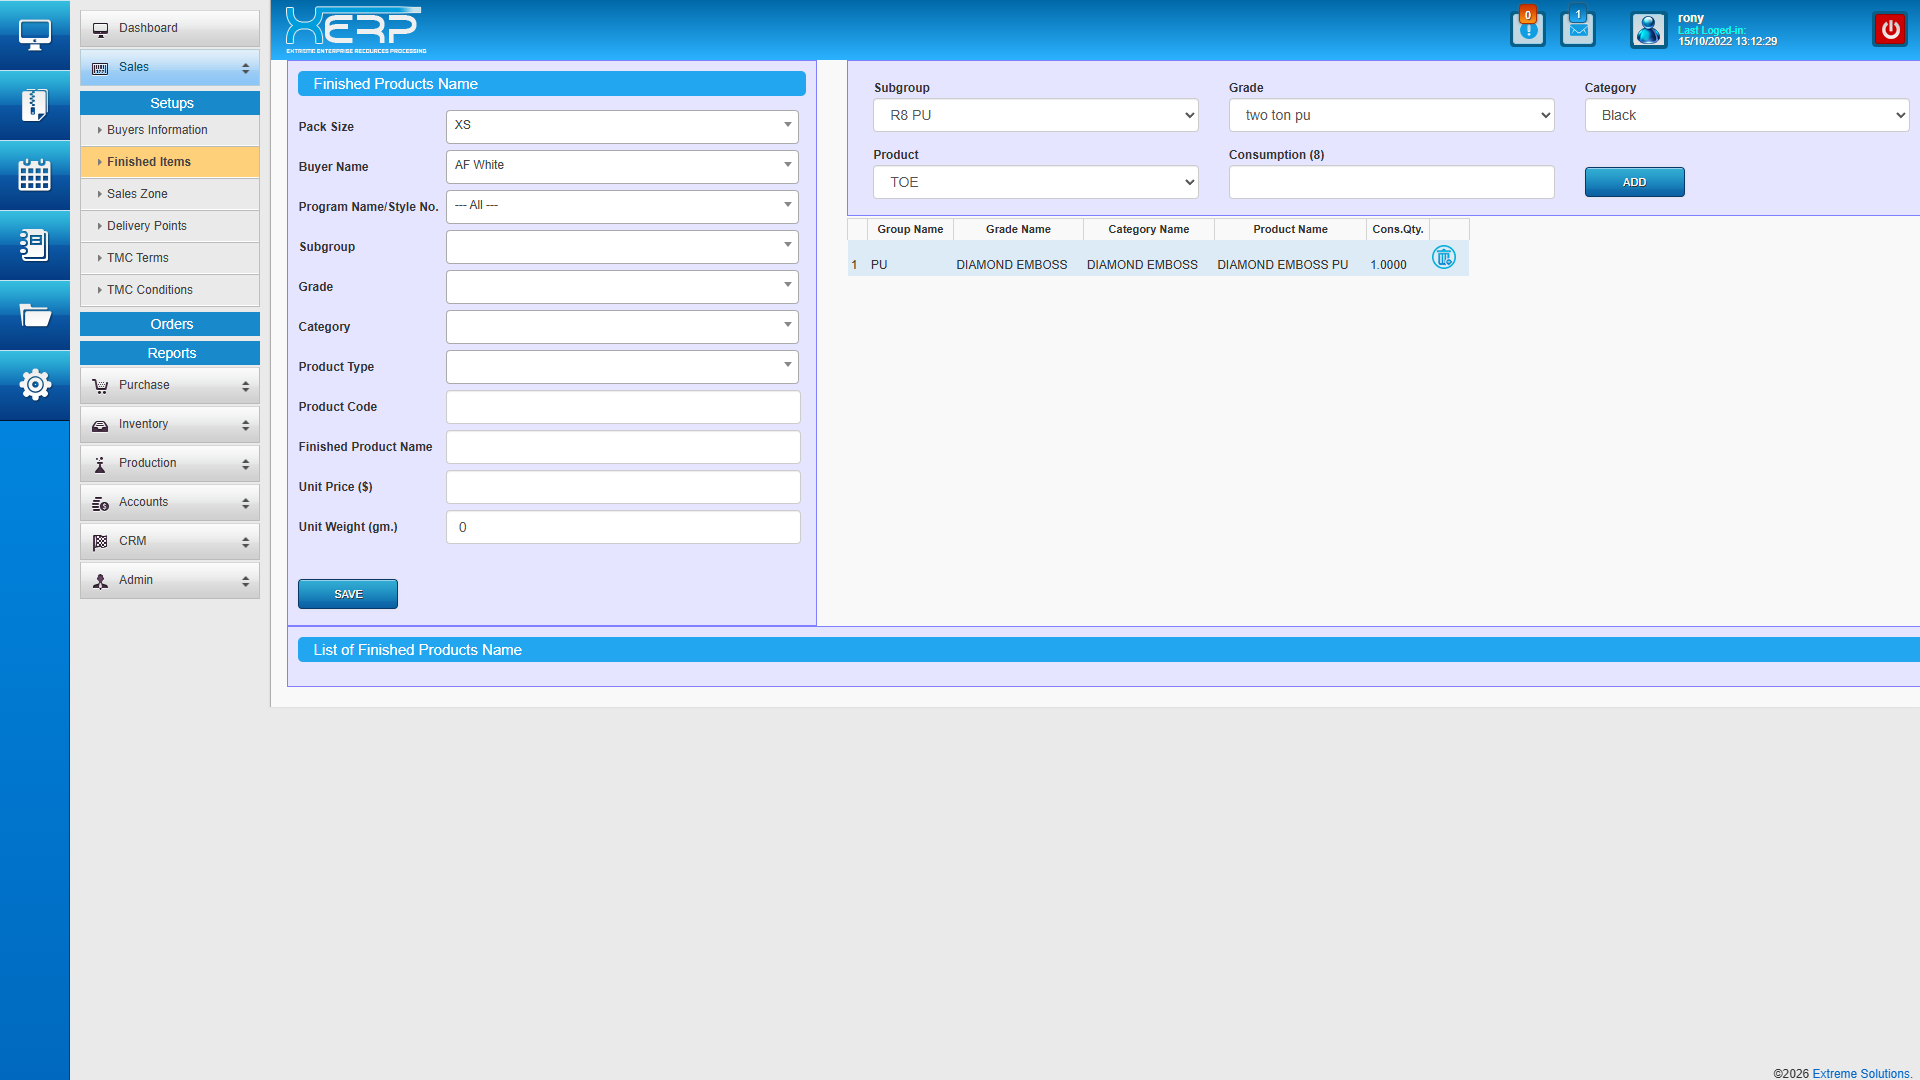Click the zipped document sidebar icon
Viewport: 1920px width, 1080px height.
pos(34,105)
